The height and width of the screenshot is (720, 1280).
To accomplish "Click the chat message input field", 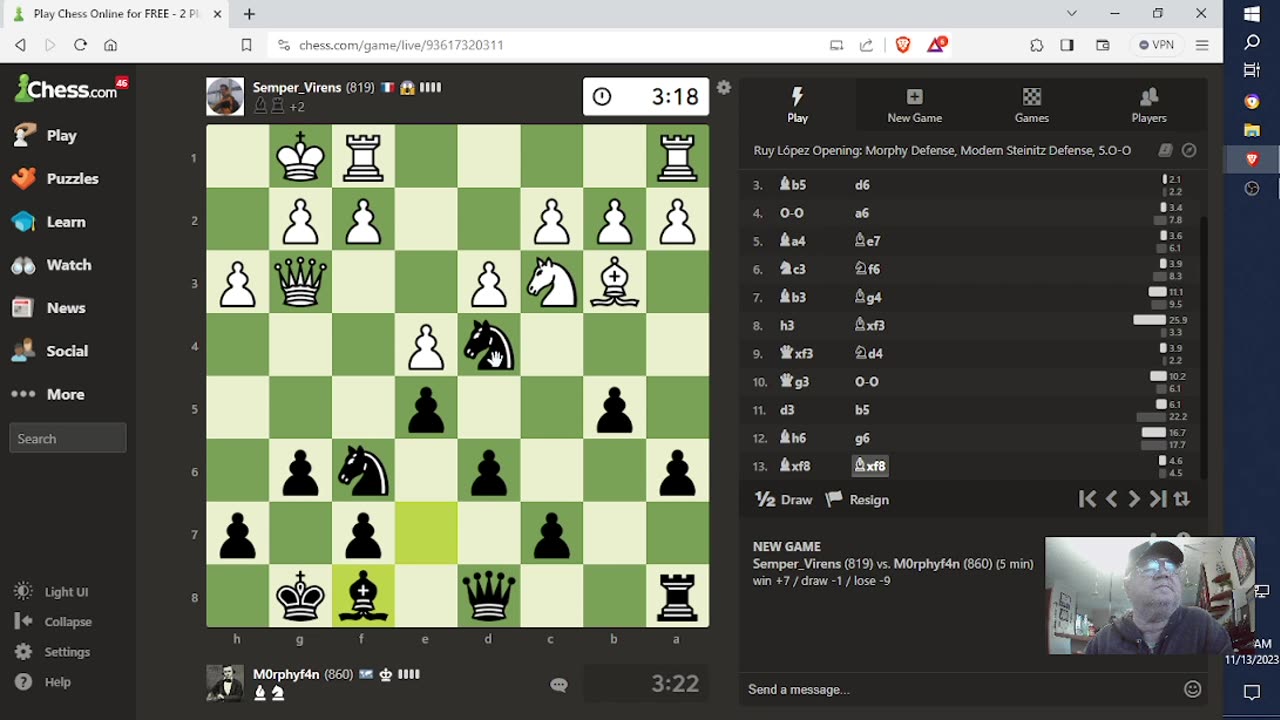I will pos(960,689).
